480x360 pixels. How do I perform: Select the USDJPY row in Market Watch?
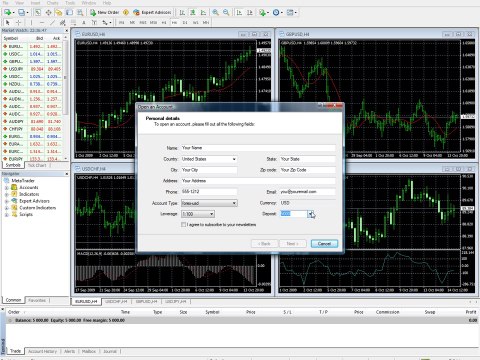coord(32,69)
